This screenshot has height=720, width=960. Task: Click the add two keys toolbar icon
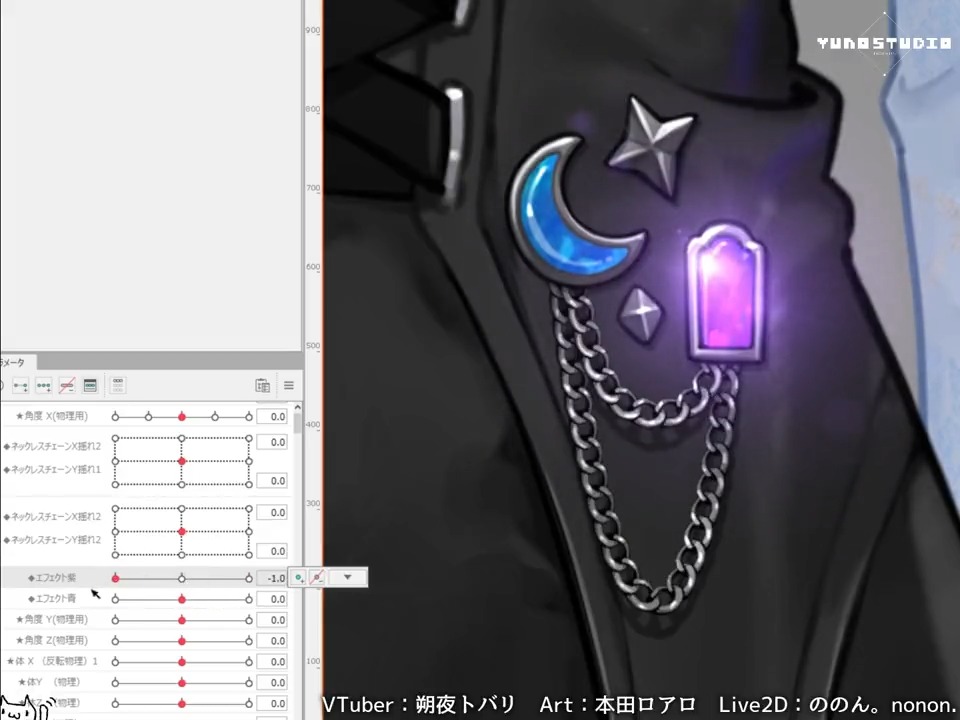point(20,386)
